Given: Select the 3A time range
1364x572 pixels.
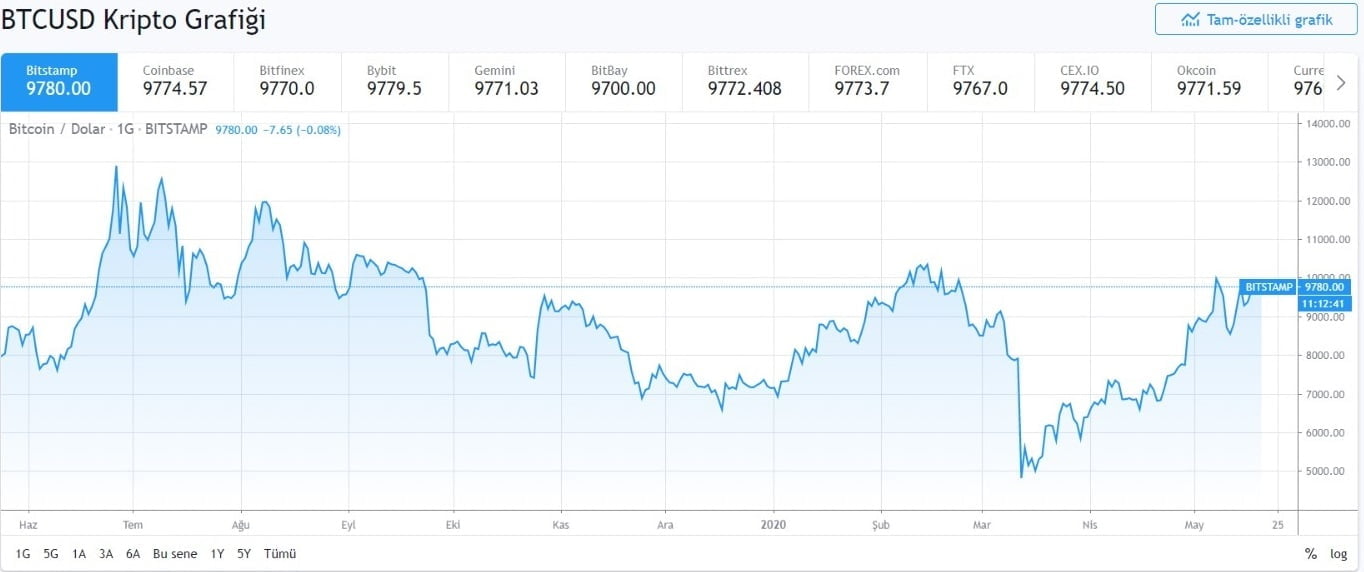Looking at the screenshot, I should (106, 553).
